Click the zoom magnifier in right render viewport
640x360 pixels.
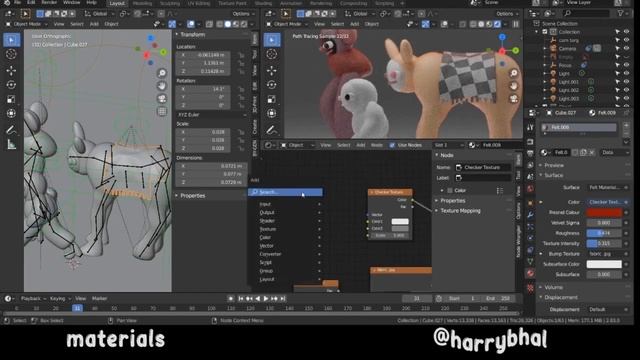point(513,73)
